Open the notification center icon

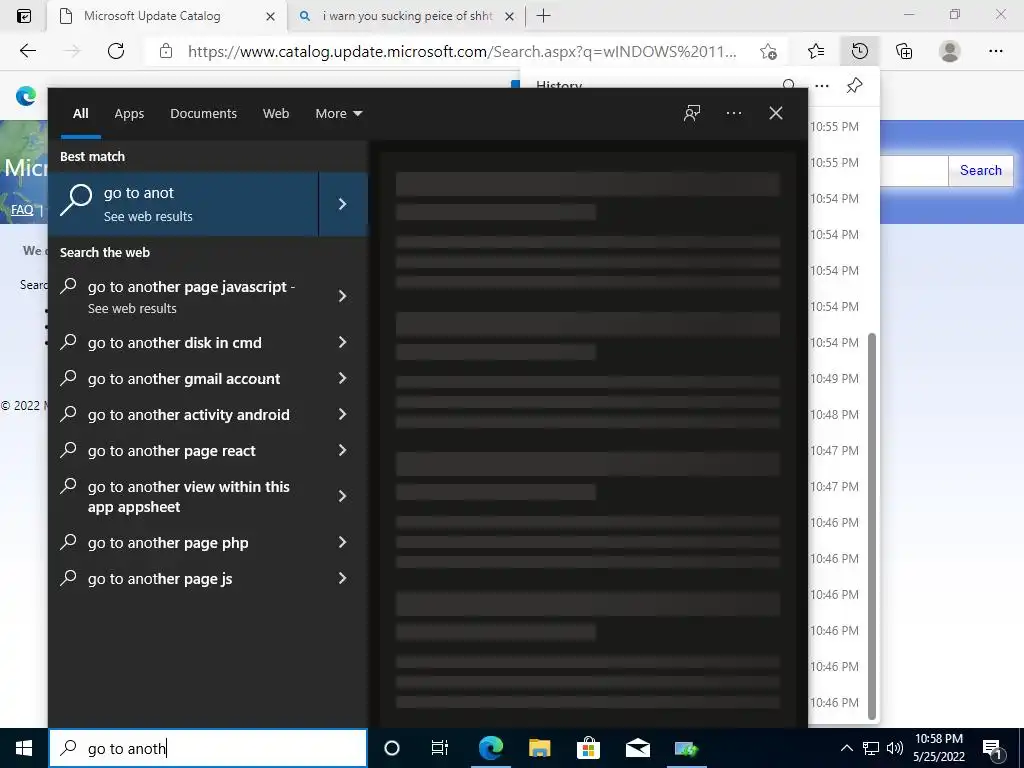[x=993, y=748]
